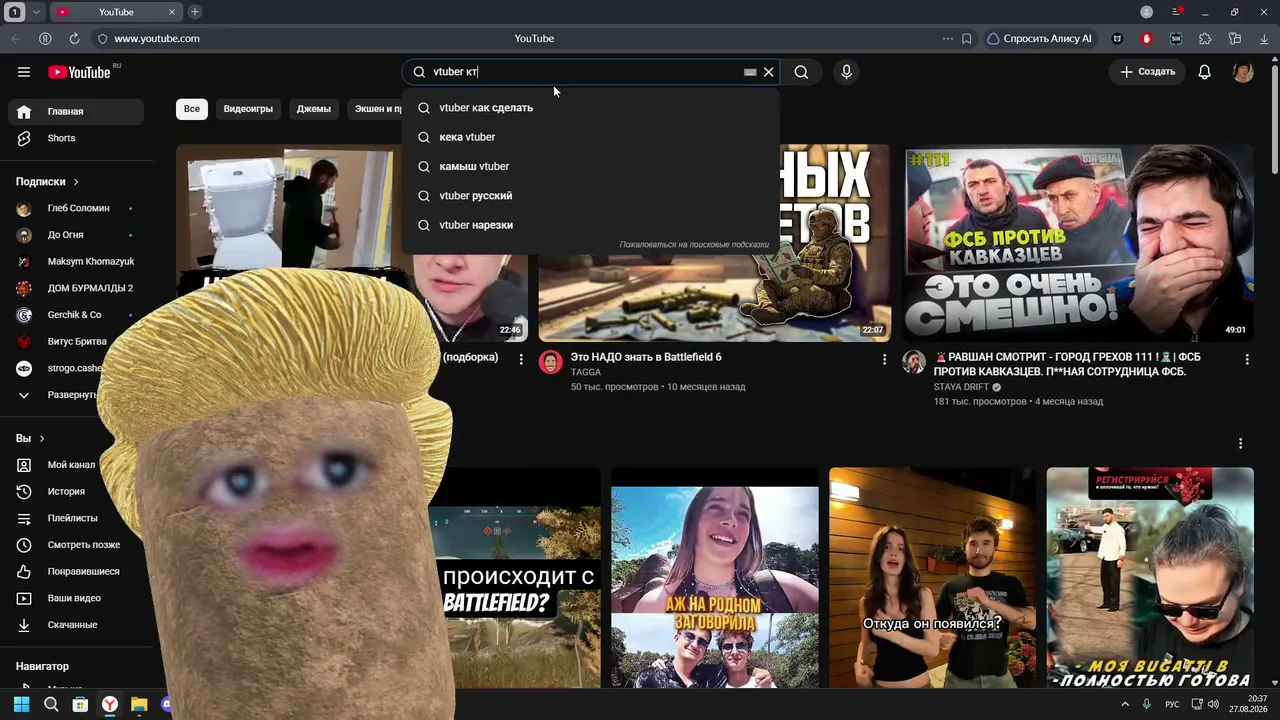Open Shorts shelf options menu
Viewport: 1280px width, 720px height.
(1241, 443)
